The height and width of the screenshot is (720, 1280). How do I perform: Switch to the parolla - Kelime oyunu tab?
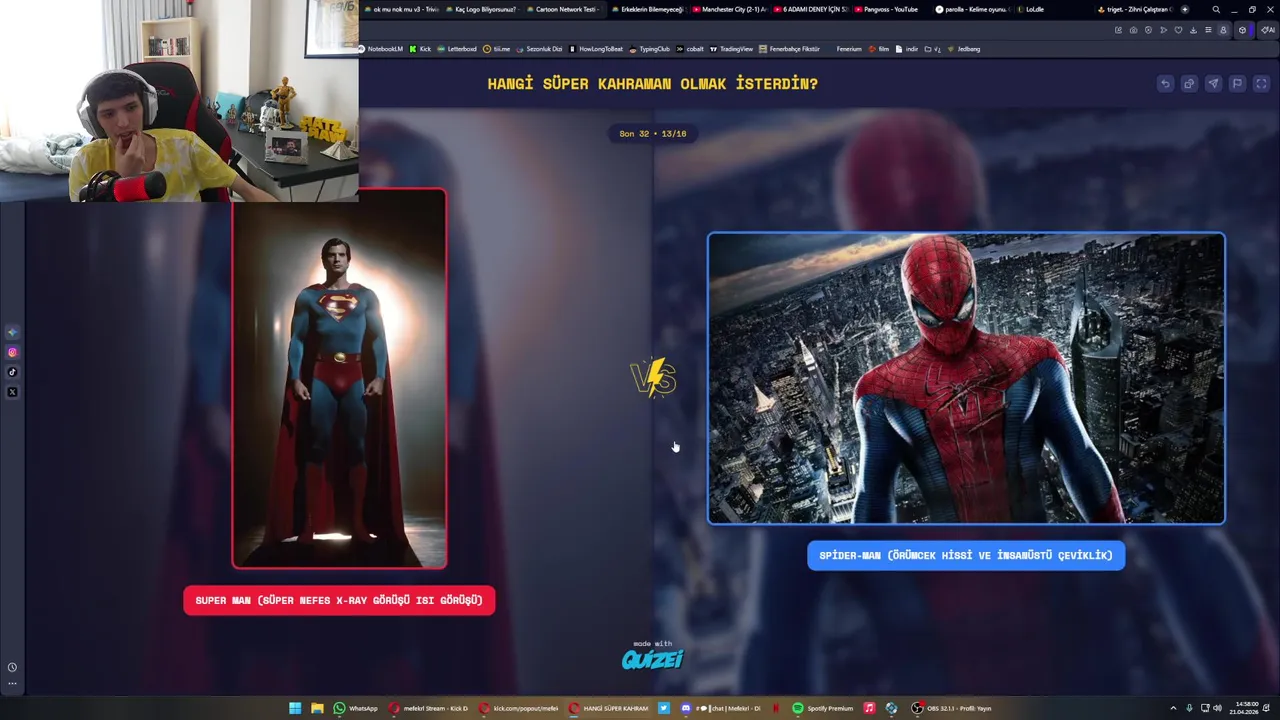pyautogui.click(x=971, y=9)
